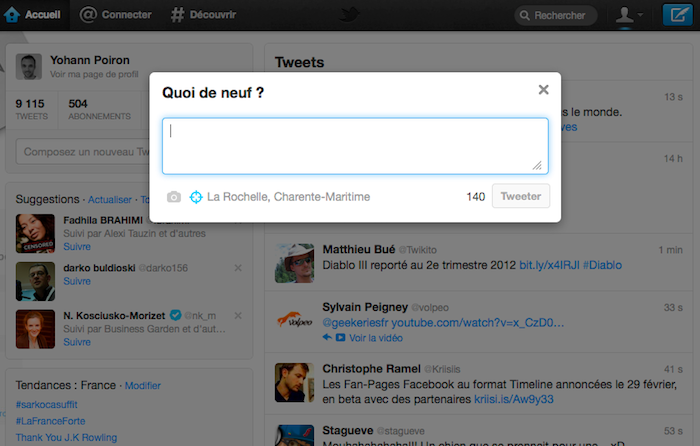Viewport: 700px width, 446px height.
Task: Open Matthieu Bué profile name
Action: [358, 249]
